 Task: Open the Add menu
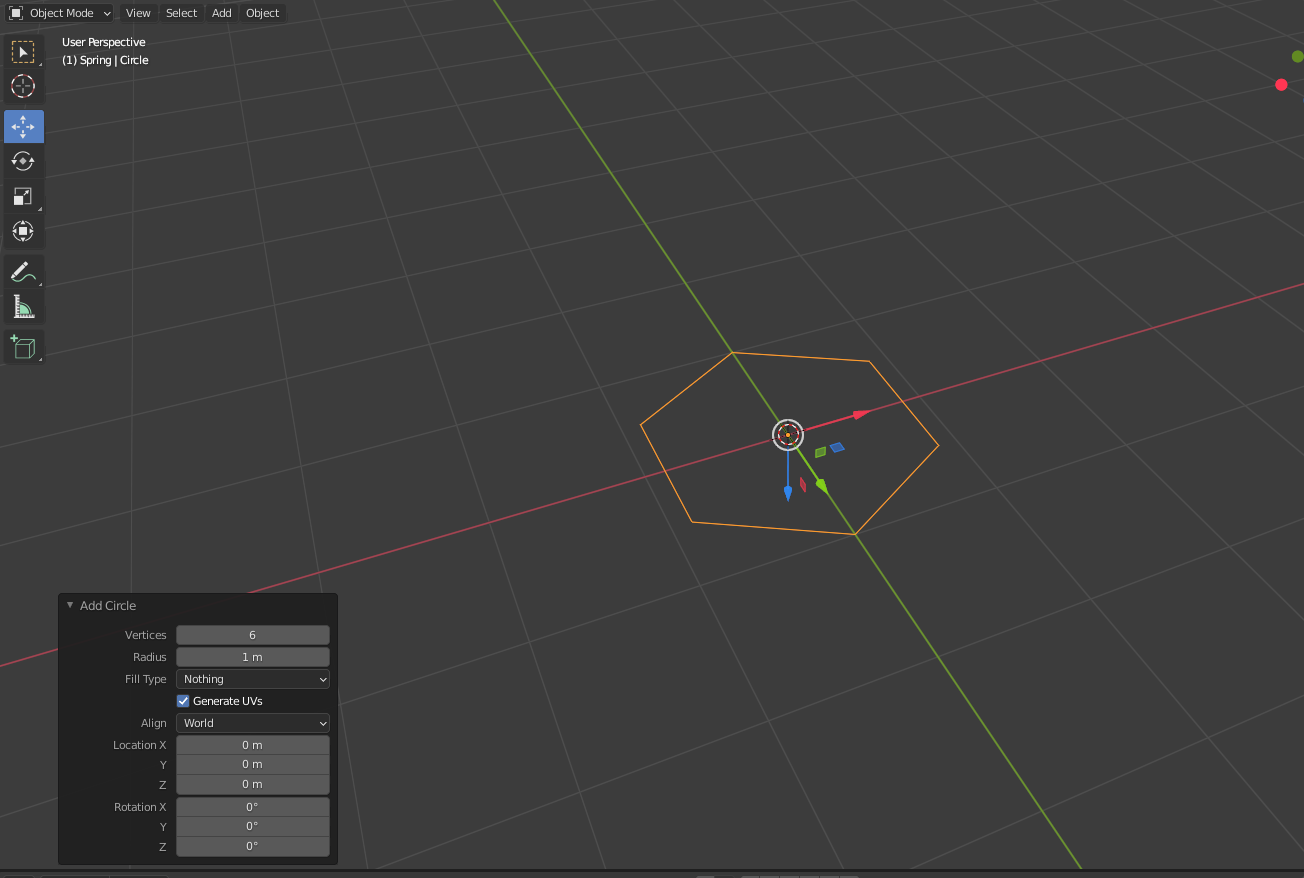[221, 13]
